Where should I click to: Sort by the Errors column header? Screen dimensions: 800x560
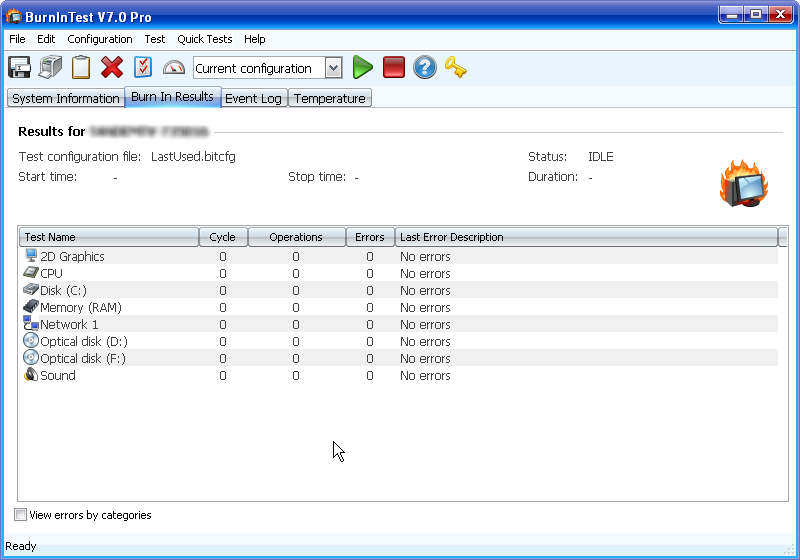coord(370,237)
